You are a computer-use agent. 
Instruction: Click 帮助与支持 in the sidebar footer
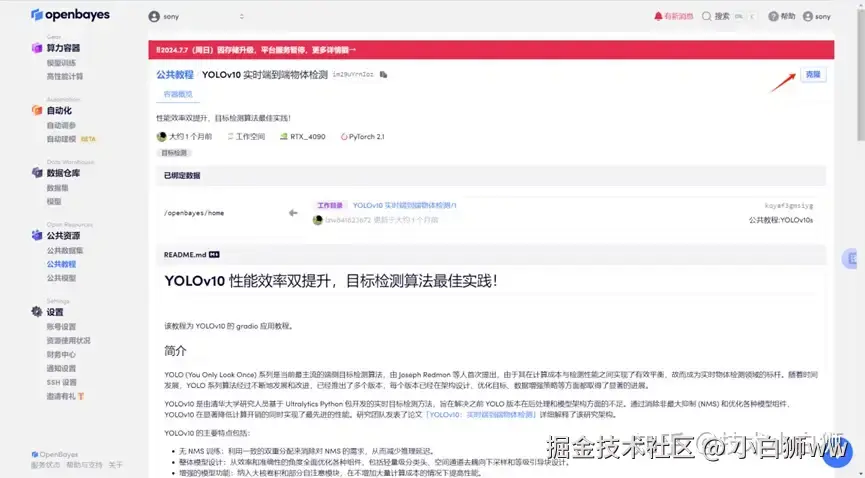tap(84, 465)
